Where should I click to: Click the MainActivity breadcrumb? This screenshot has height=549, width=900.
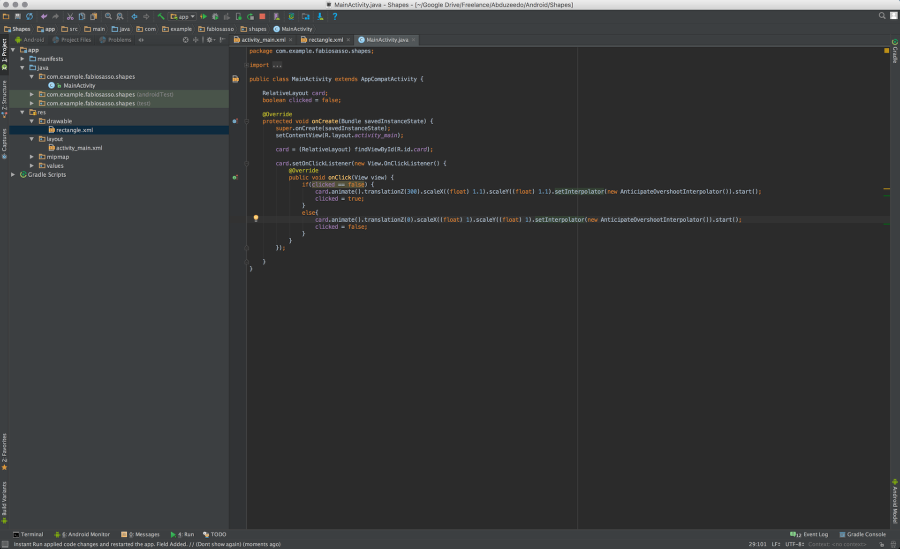coord(293,29)
